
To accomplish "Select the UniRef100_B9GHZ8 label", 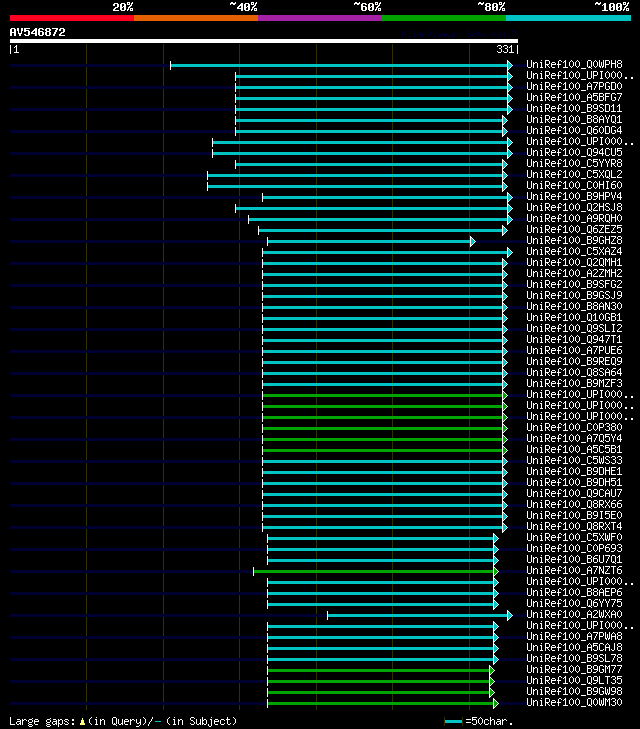I will pyautogui.click(x=574, y=240).
